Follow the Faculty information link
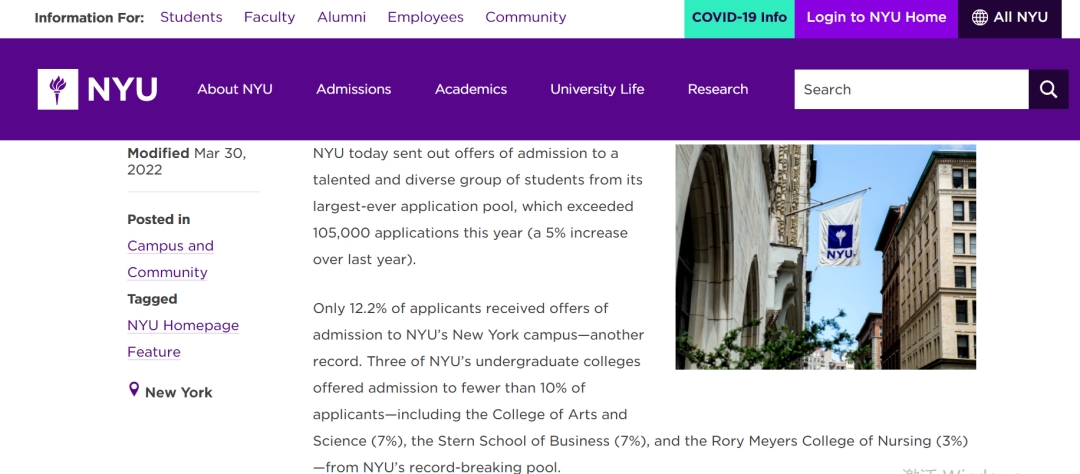This screenshot has width=1080, height=474. click(269, 17)
